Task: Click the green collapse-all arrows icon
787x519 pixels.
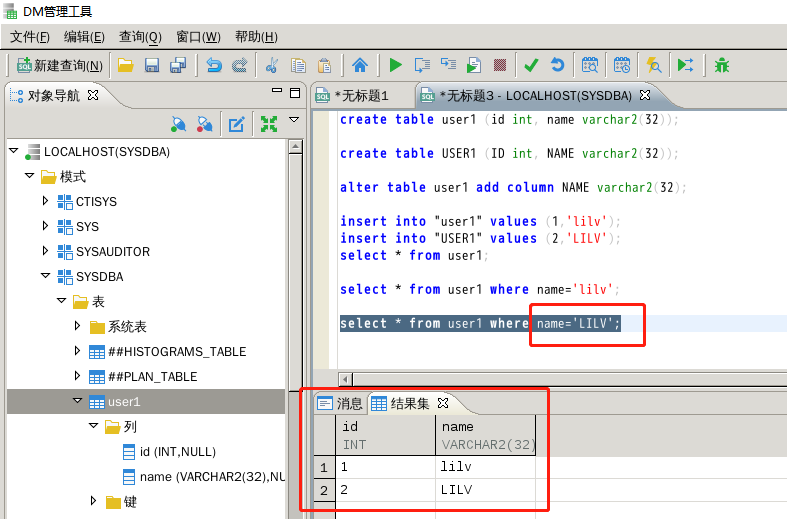Action: point(269,124)
